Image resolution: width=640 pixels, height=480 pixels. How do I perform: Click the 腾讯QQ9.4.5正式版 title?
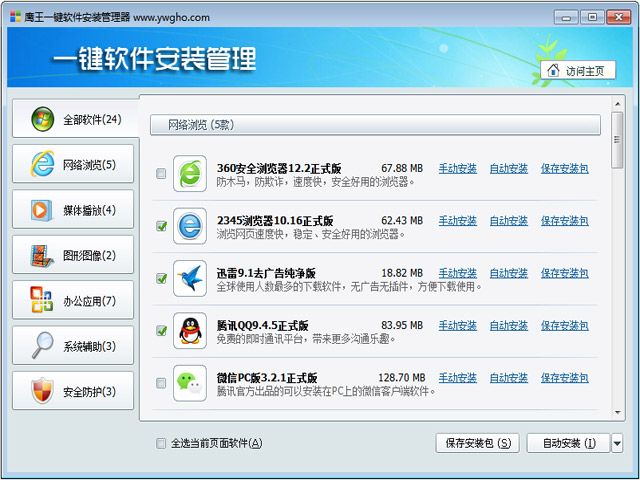(x=262, y=325)
